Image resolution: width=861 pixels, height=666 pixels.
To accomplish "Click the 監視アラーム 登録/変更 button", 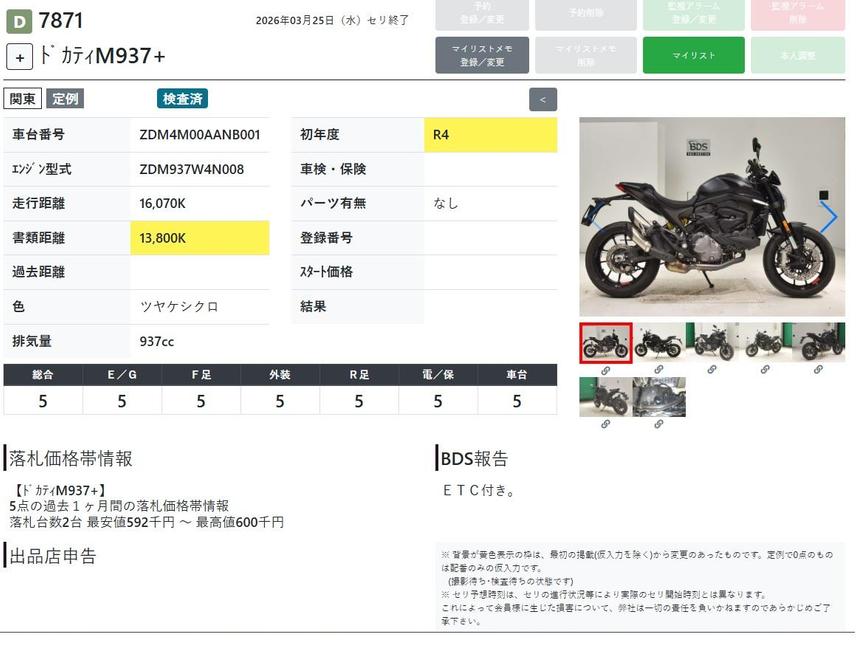I will (693, 13).
